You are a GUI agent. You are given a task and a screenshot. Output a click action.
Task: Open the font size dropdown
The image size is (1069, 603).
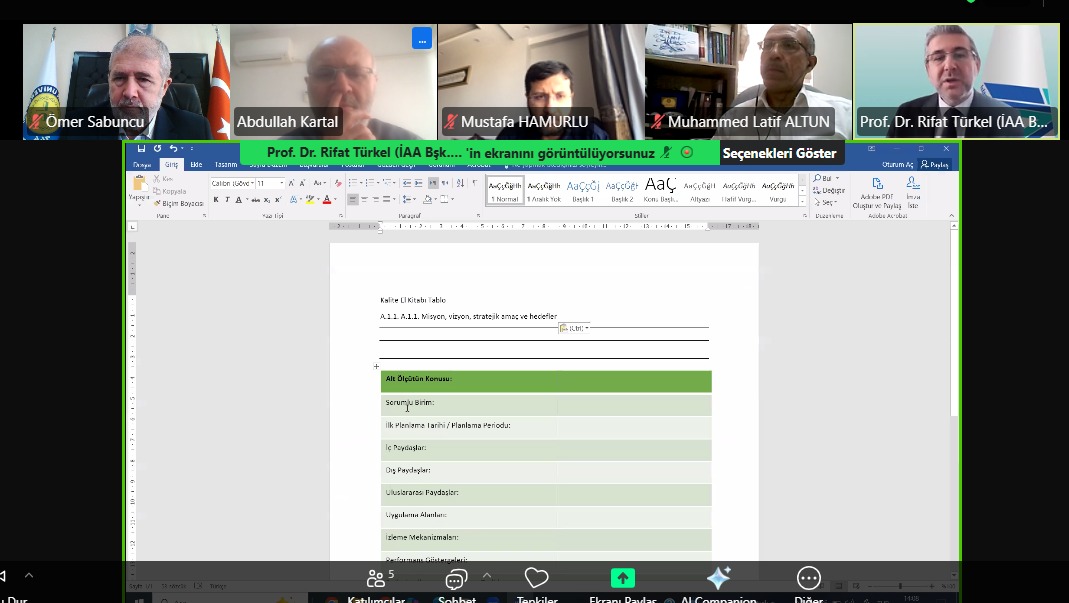281,183
